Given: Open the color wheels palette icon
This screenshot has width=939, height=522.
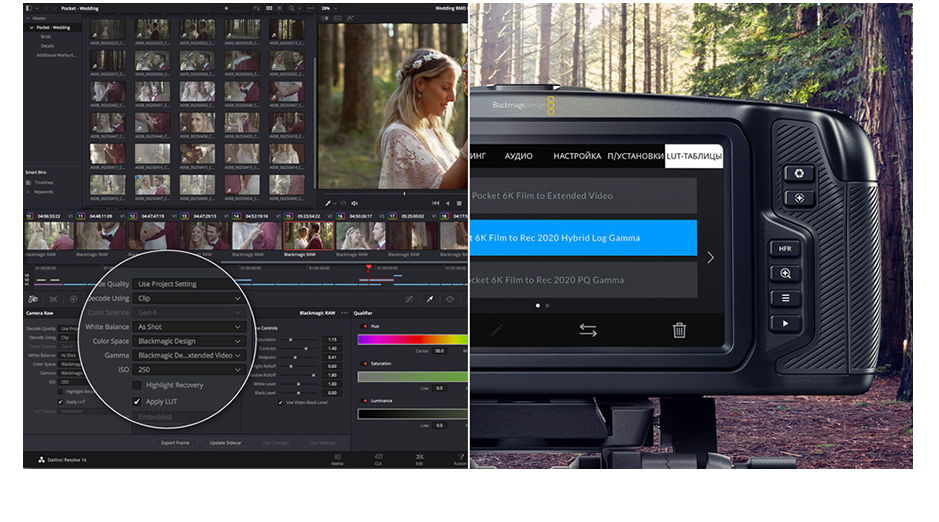Looking at the screenshot, I should (74, 299).
